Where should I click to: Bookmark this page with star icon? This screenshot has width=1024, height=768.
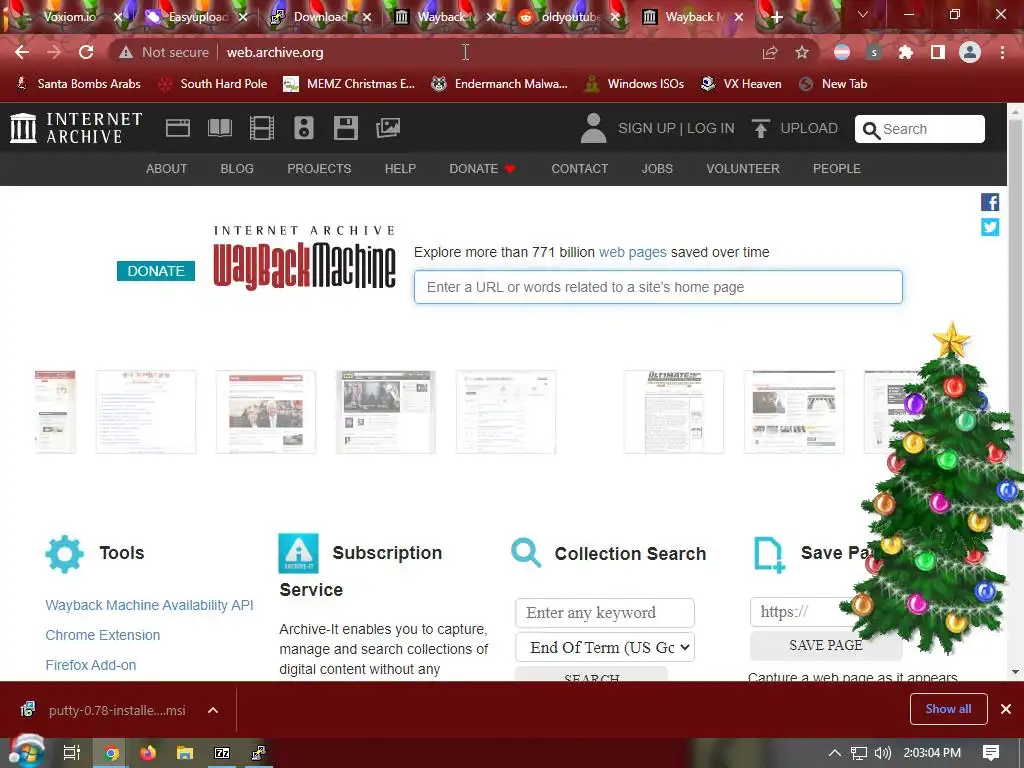(x=802, y=52)
